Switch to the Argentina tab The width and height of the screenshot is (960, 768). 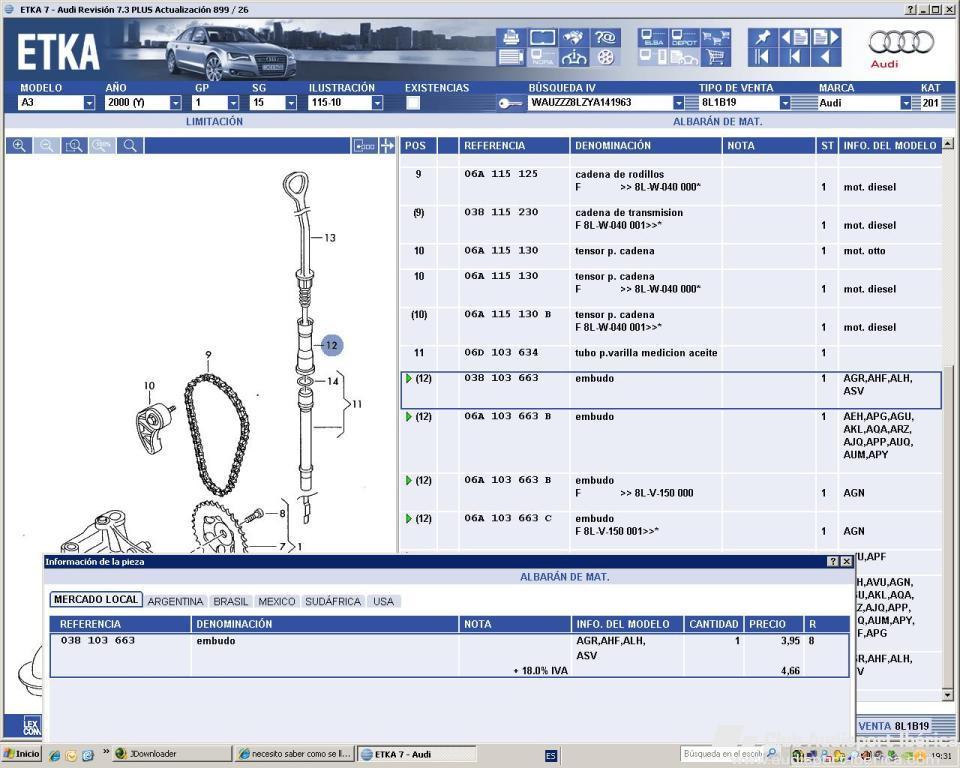(x=175, y=601)
